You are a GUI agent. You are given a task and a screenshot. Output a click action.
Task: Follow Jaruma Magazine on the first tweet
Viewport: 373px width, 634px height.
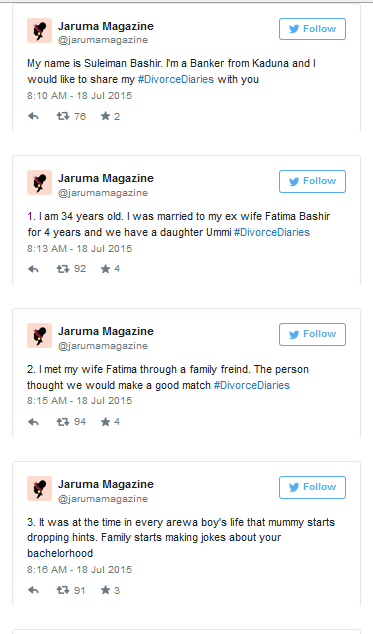click(x=312, y=29)
